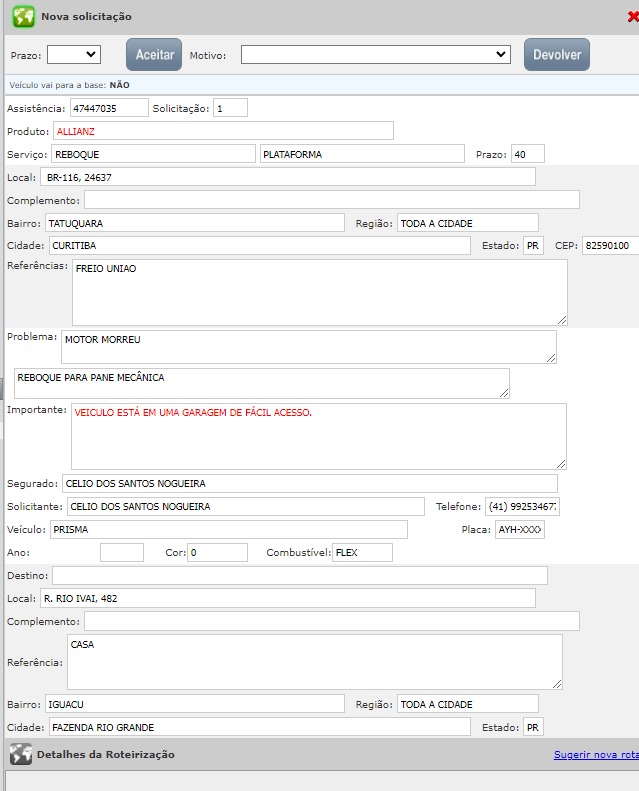Click the globe icon beside Nova solicitação

(23, 17)
